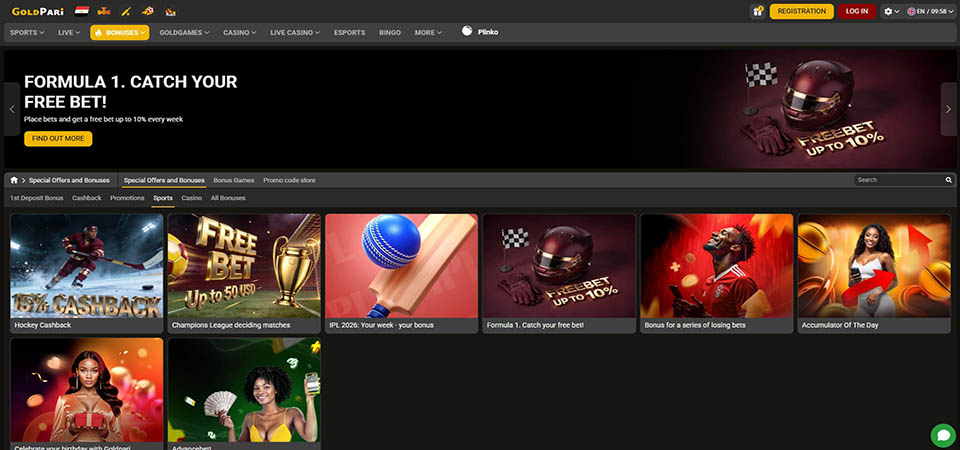
Task: Select the Sports filter tab
Action: (163, 198)
